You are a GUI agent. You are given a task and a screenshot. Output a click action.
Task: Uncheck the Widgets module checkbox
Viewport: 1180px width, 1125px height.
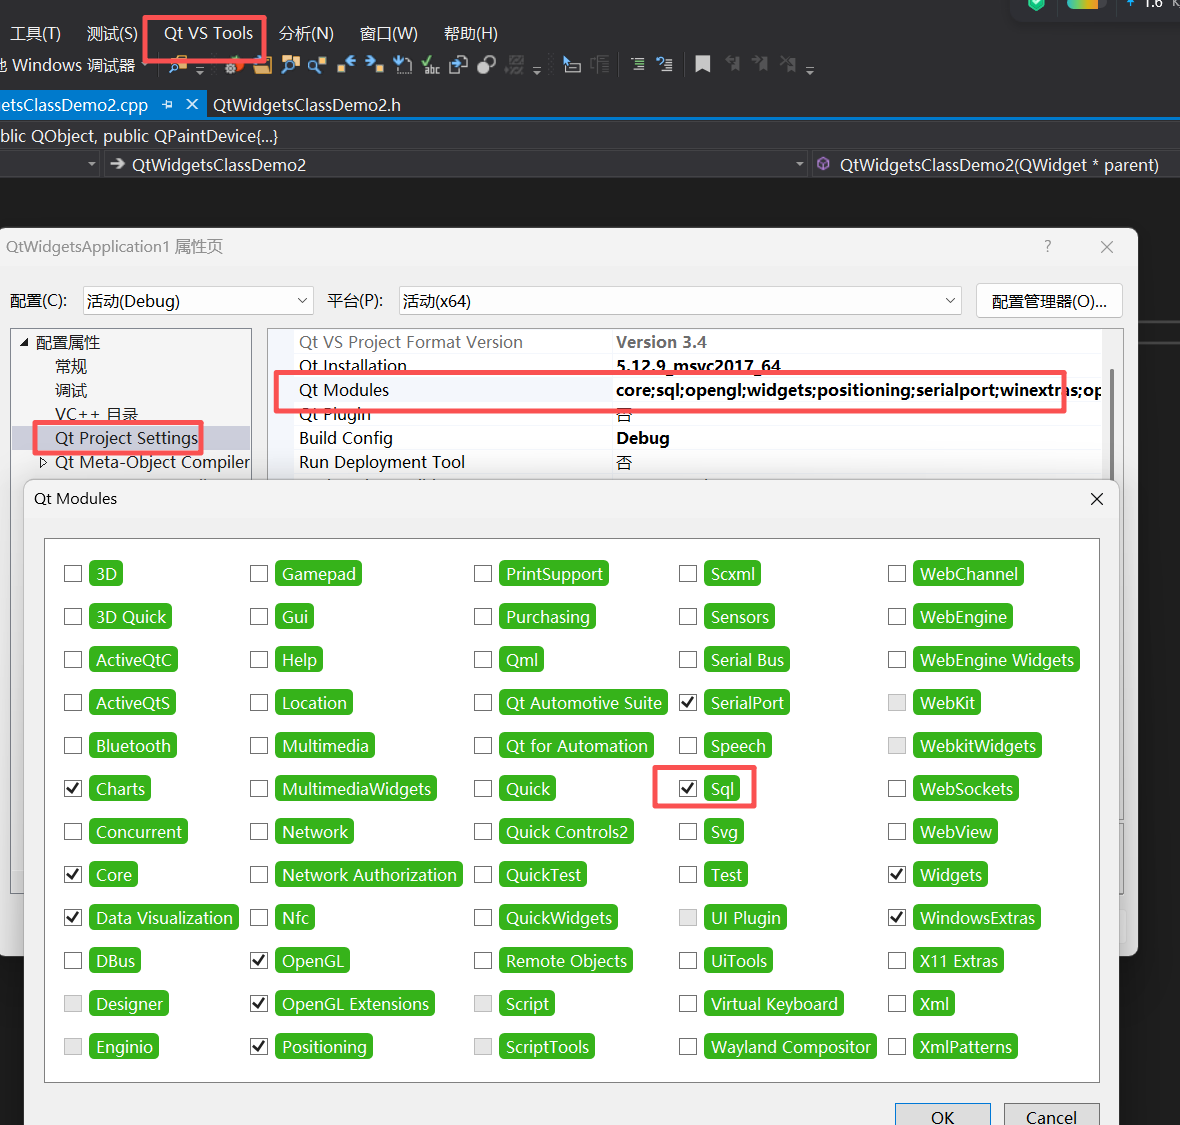[897, 874]
